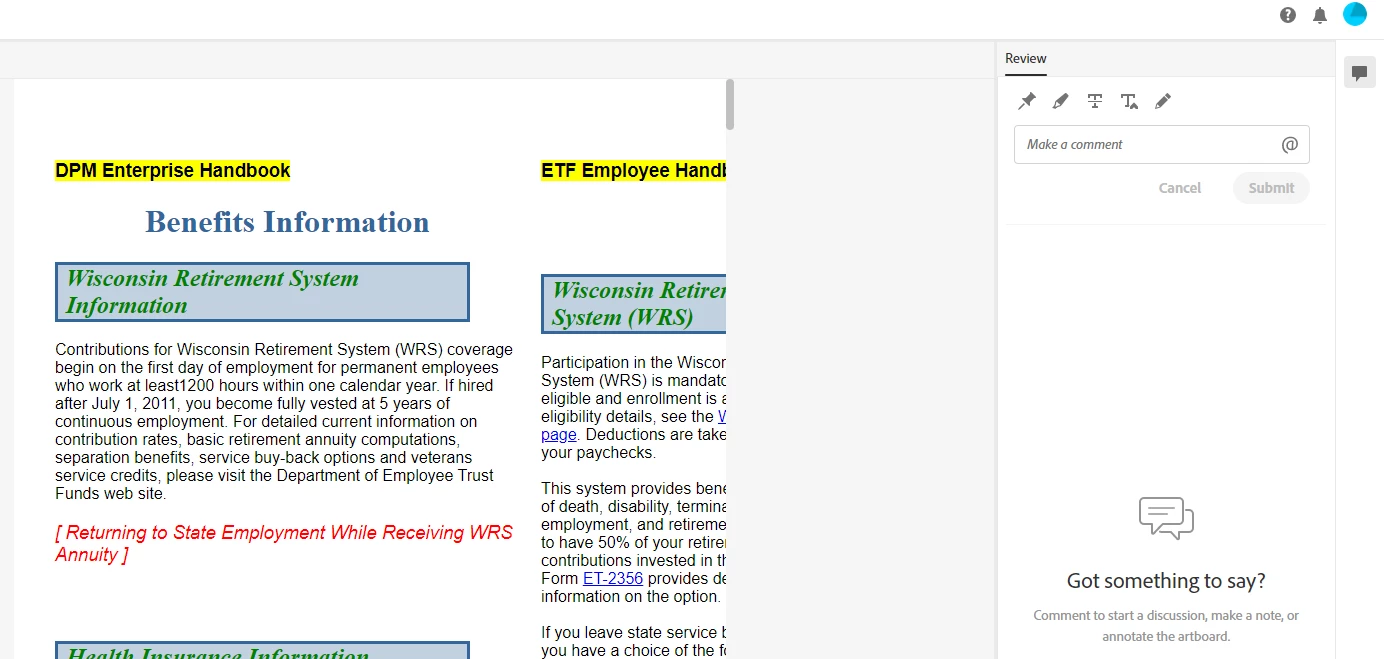Select the strikethrough text tool
1384x659 pixels.
click(1095, 101)
